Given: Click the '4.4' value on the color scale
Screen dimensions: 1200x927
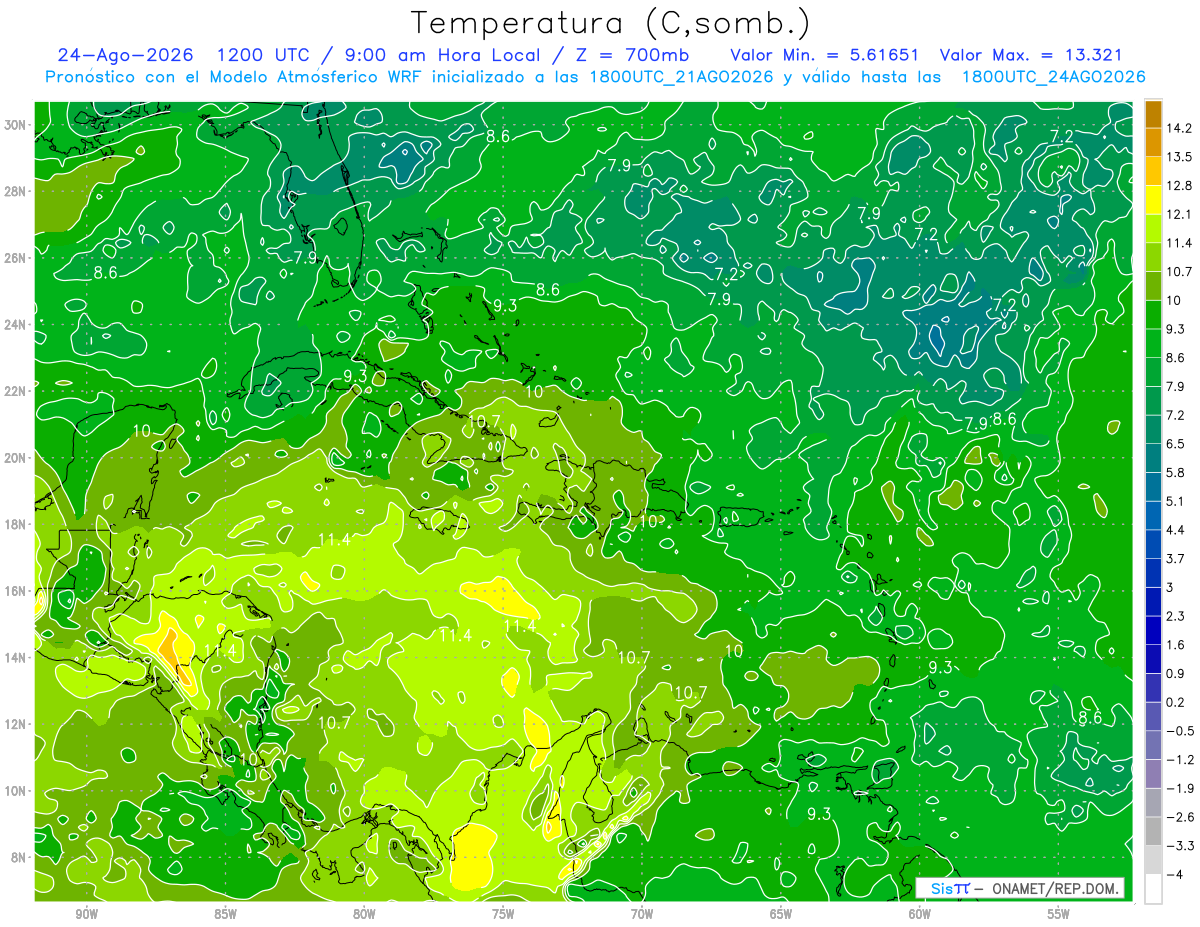Looking at the screenshot, I should coord(1176,530).
